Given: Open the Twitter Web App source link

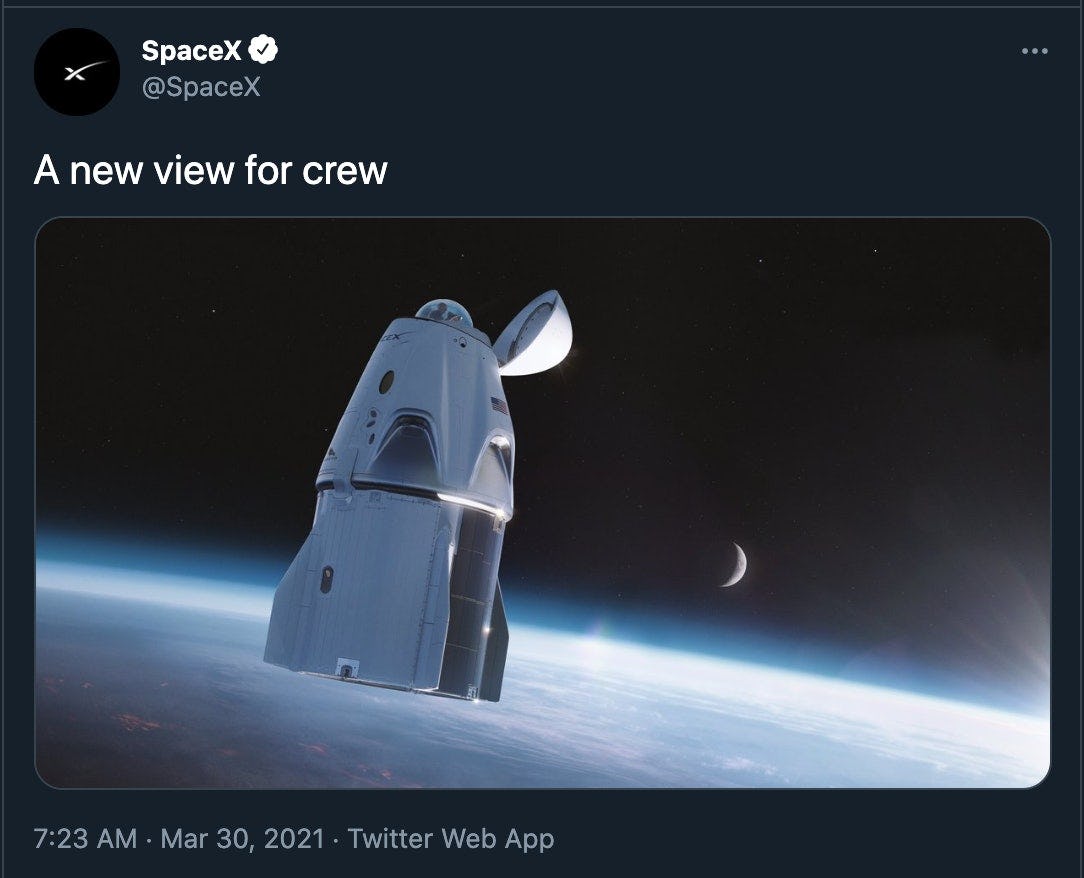Looking at the screenshot, I should pos(450,838).
